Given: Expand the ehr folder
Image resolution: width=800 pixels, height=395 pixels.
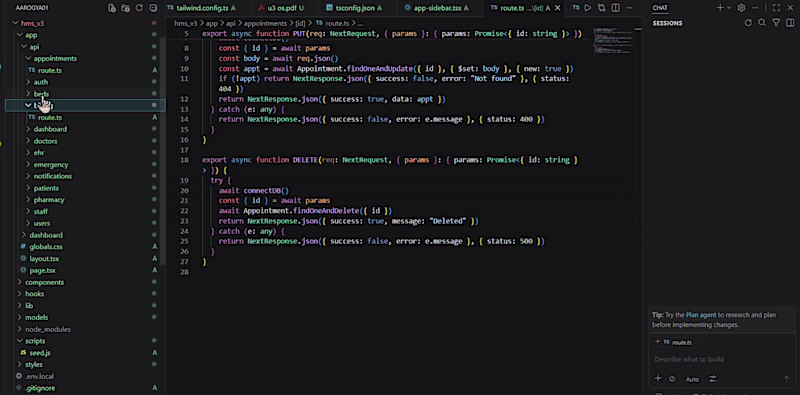Looking at the screenshot, I should (85, 153).
